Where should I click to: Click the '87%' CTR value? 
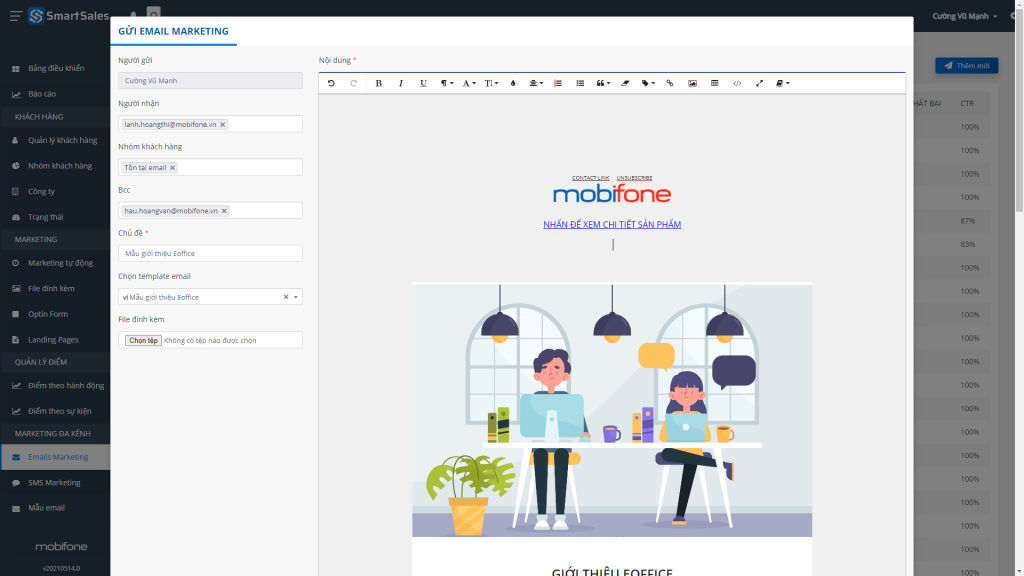click(968, 221)
